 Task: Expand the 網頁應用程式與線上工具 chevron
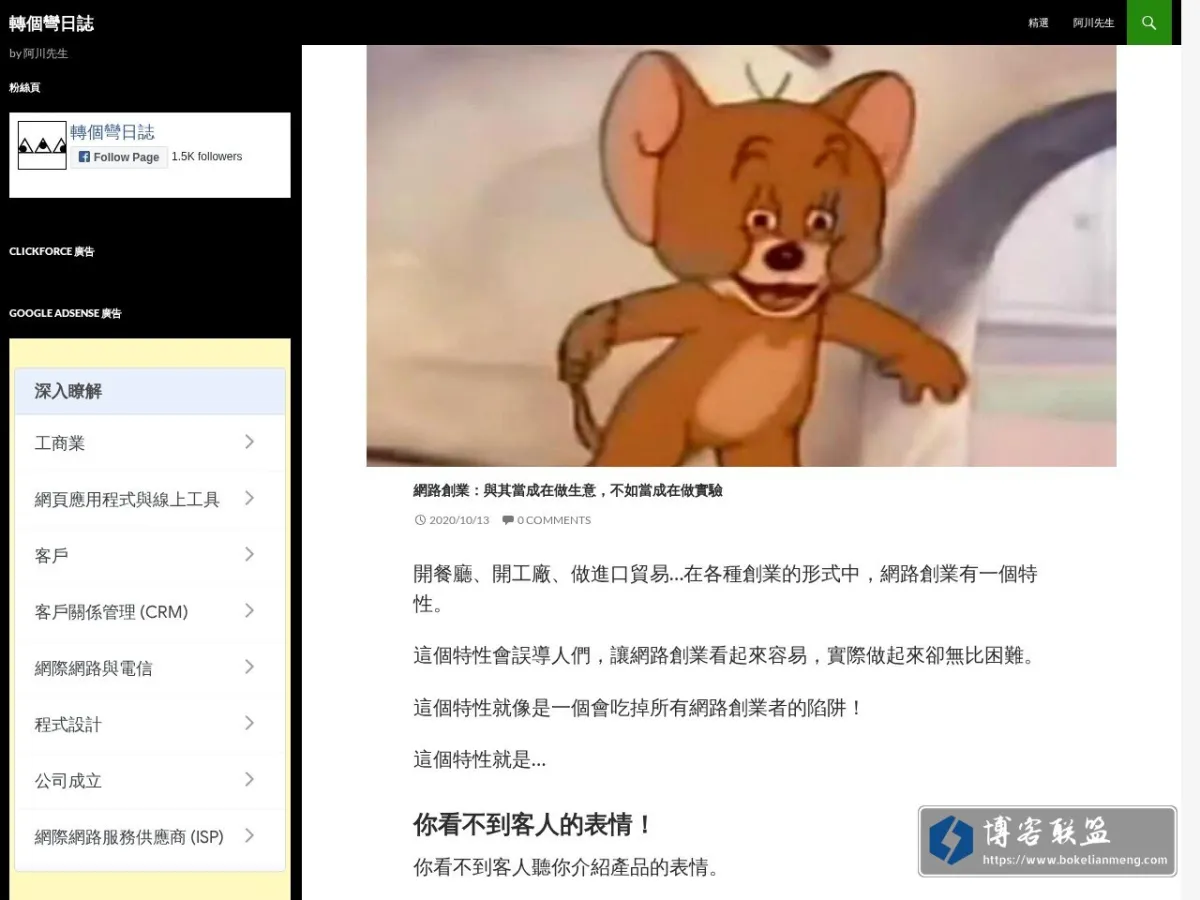coord(249,498)
